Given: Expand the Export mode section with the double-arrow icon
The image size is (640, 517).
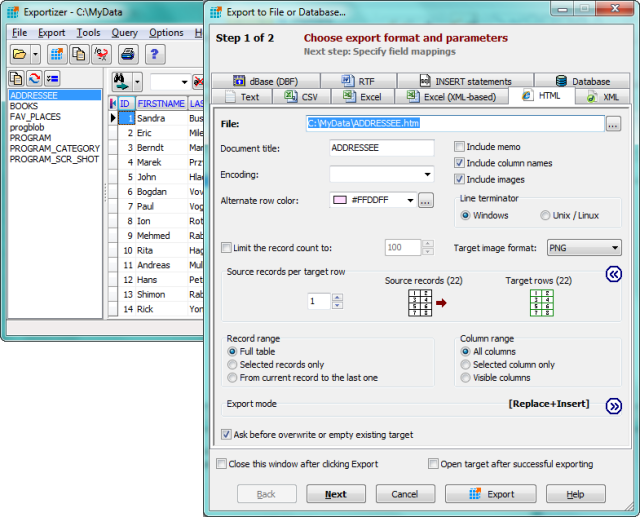Looking at the screenshot, I should pyautogui.click(x=614, y=405).
